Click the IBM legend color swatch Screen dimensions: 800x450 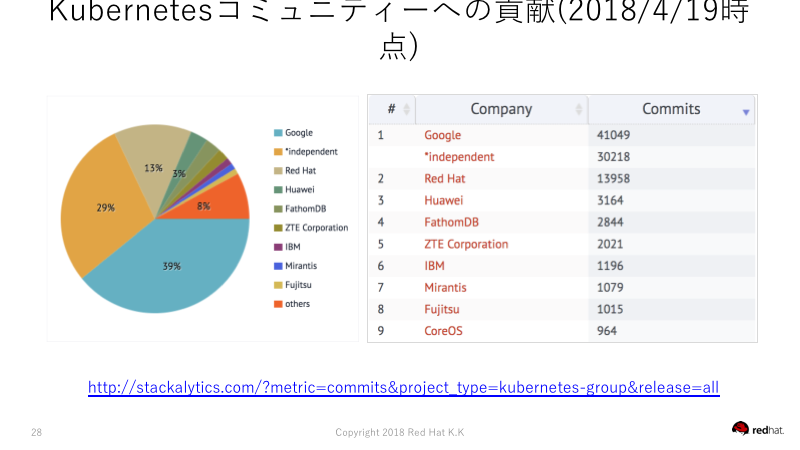tap(278, 247)
